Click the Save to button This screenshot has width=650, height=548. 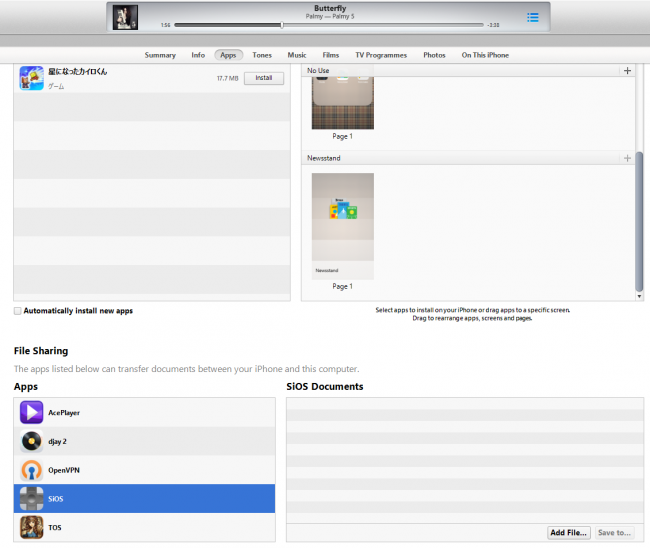[614, 533]
